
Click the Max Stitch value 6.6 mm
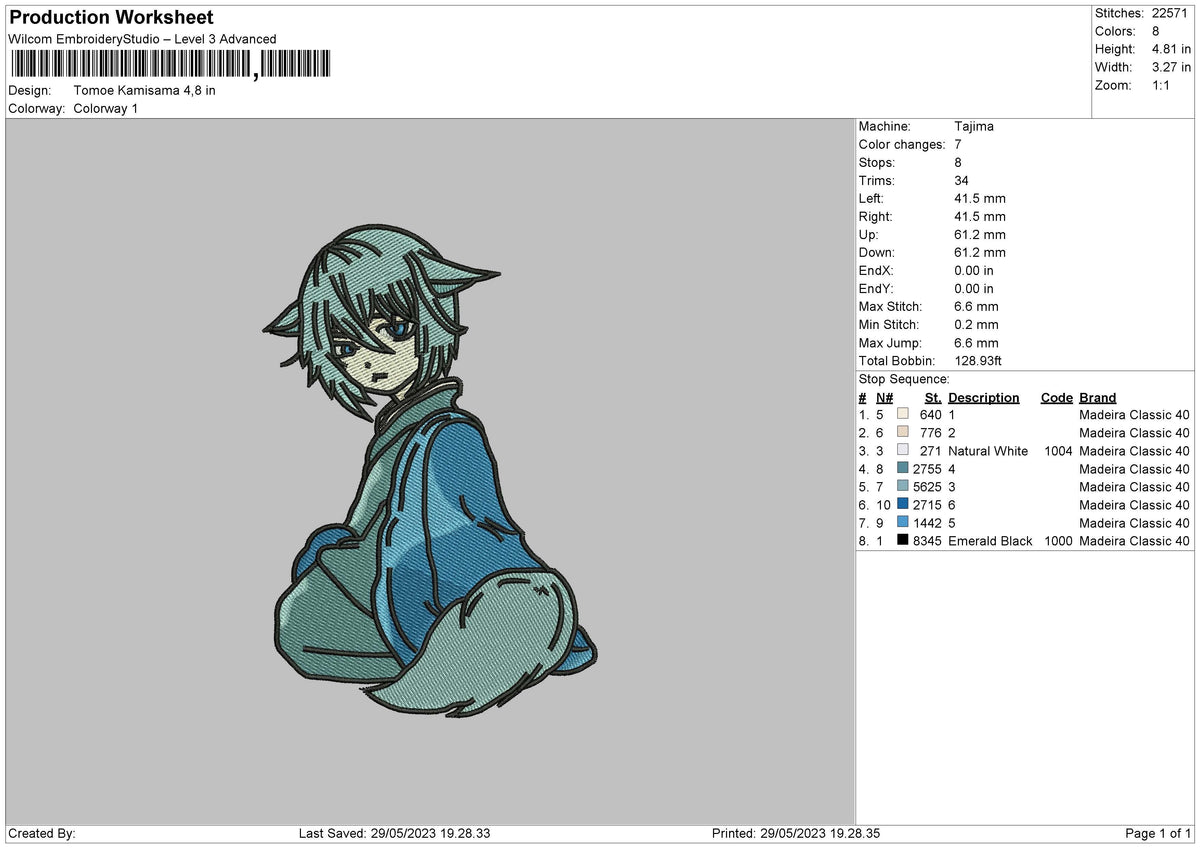tap(976, 306)
